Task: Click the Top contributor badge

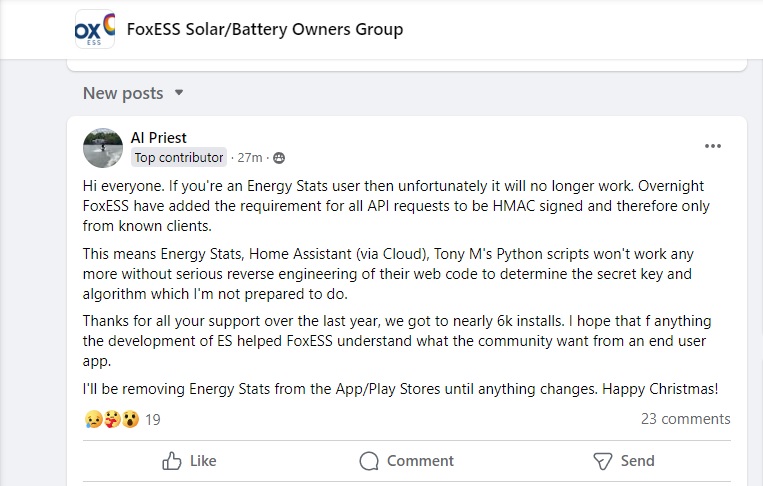Action: 179,157
